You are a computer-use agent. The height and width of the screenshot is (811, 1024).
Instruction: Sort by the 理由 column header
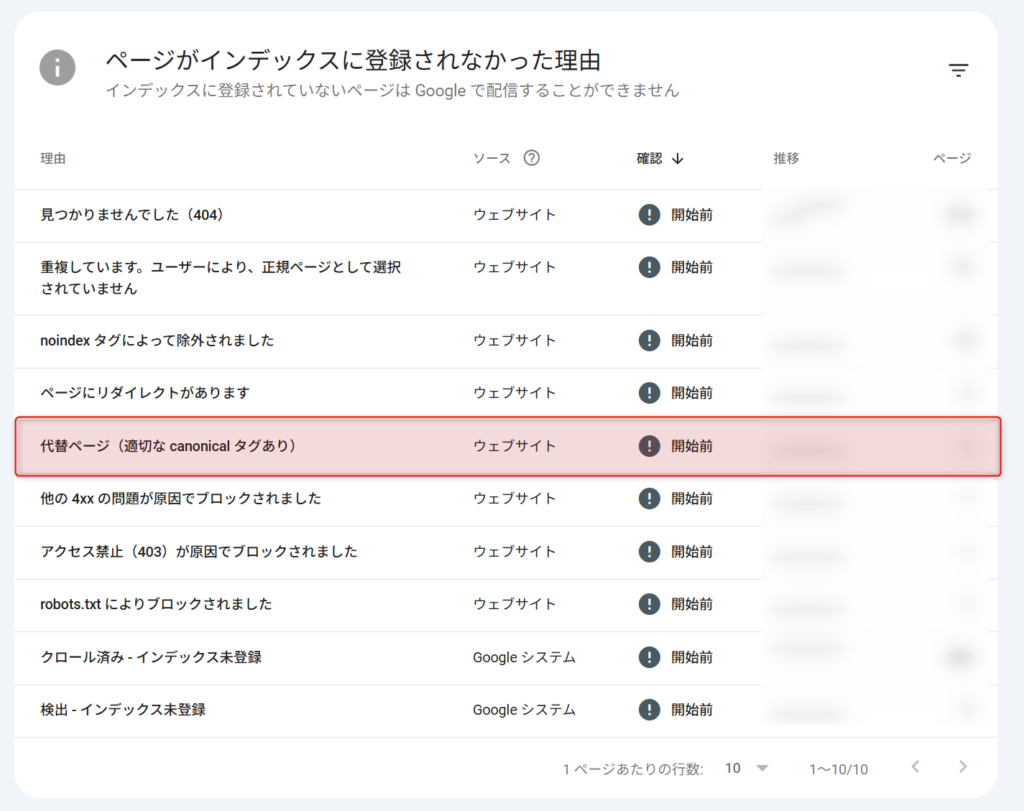tap(53, 157)
